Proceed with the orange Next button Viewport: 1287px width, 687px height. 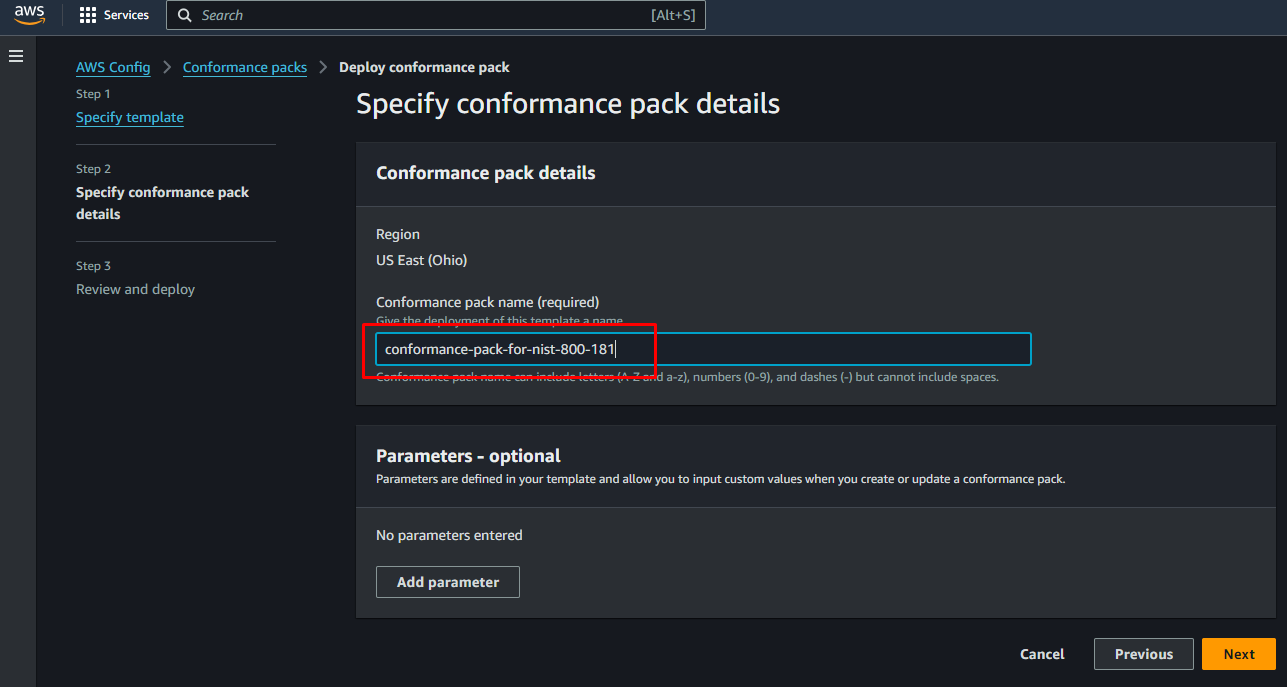tap(1238, 654)
